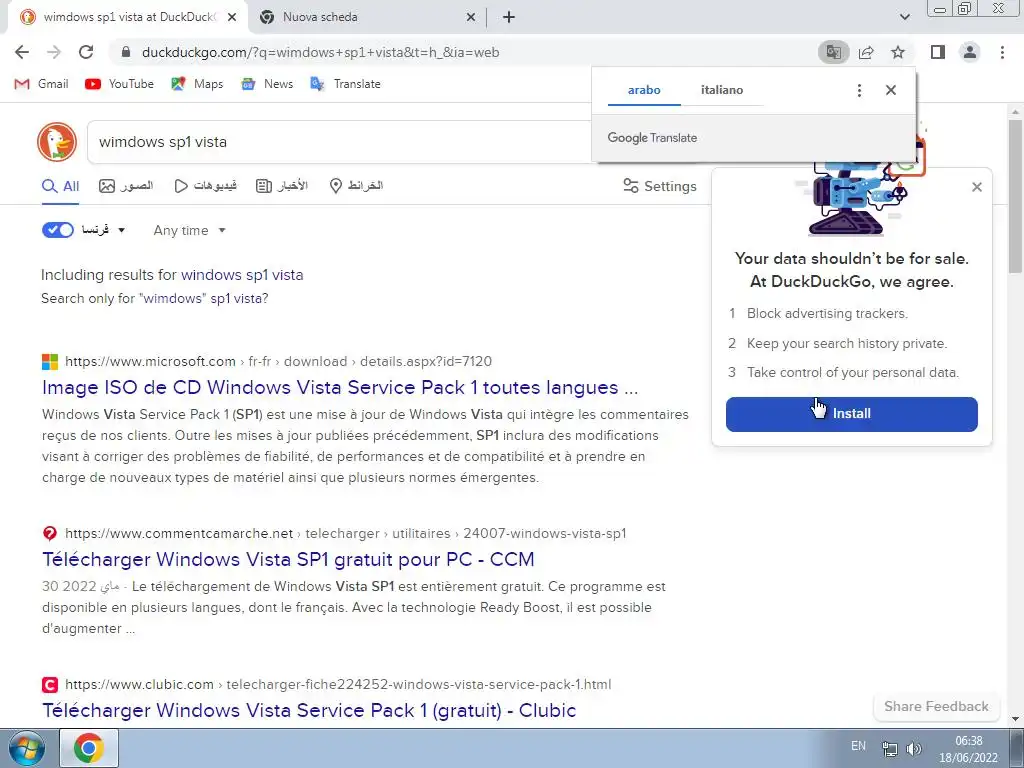Select the arabo language tab
Screen dimensions: 1024x768
coord(644,90)
